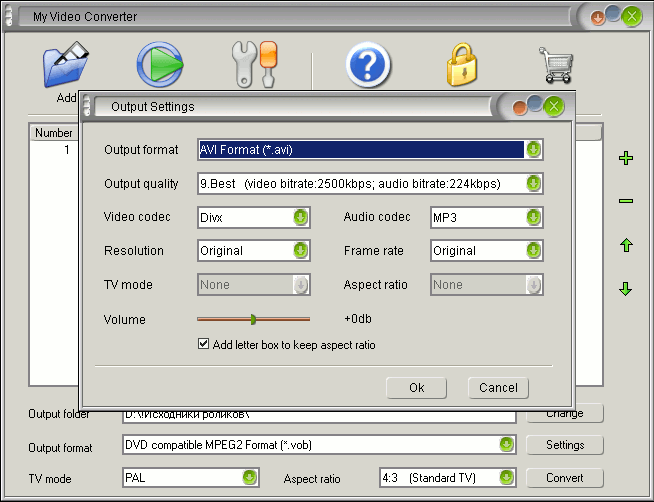654x502 pixels.
Task: Click the Volume slider handle
Action: pyautogui.click(x=253, y=319)
